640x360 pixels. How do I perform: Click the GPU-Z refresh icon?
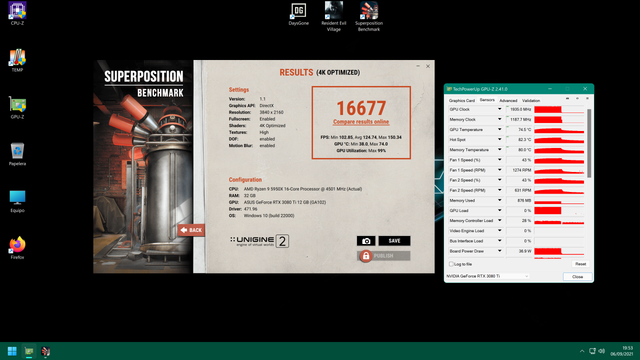click(x=577, y=99)
